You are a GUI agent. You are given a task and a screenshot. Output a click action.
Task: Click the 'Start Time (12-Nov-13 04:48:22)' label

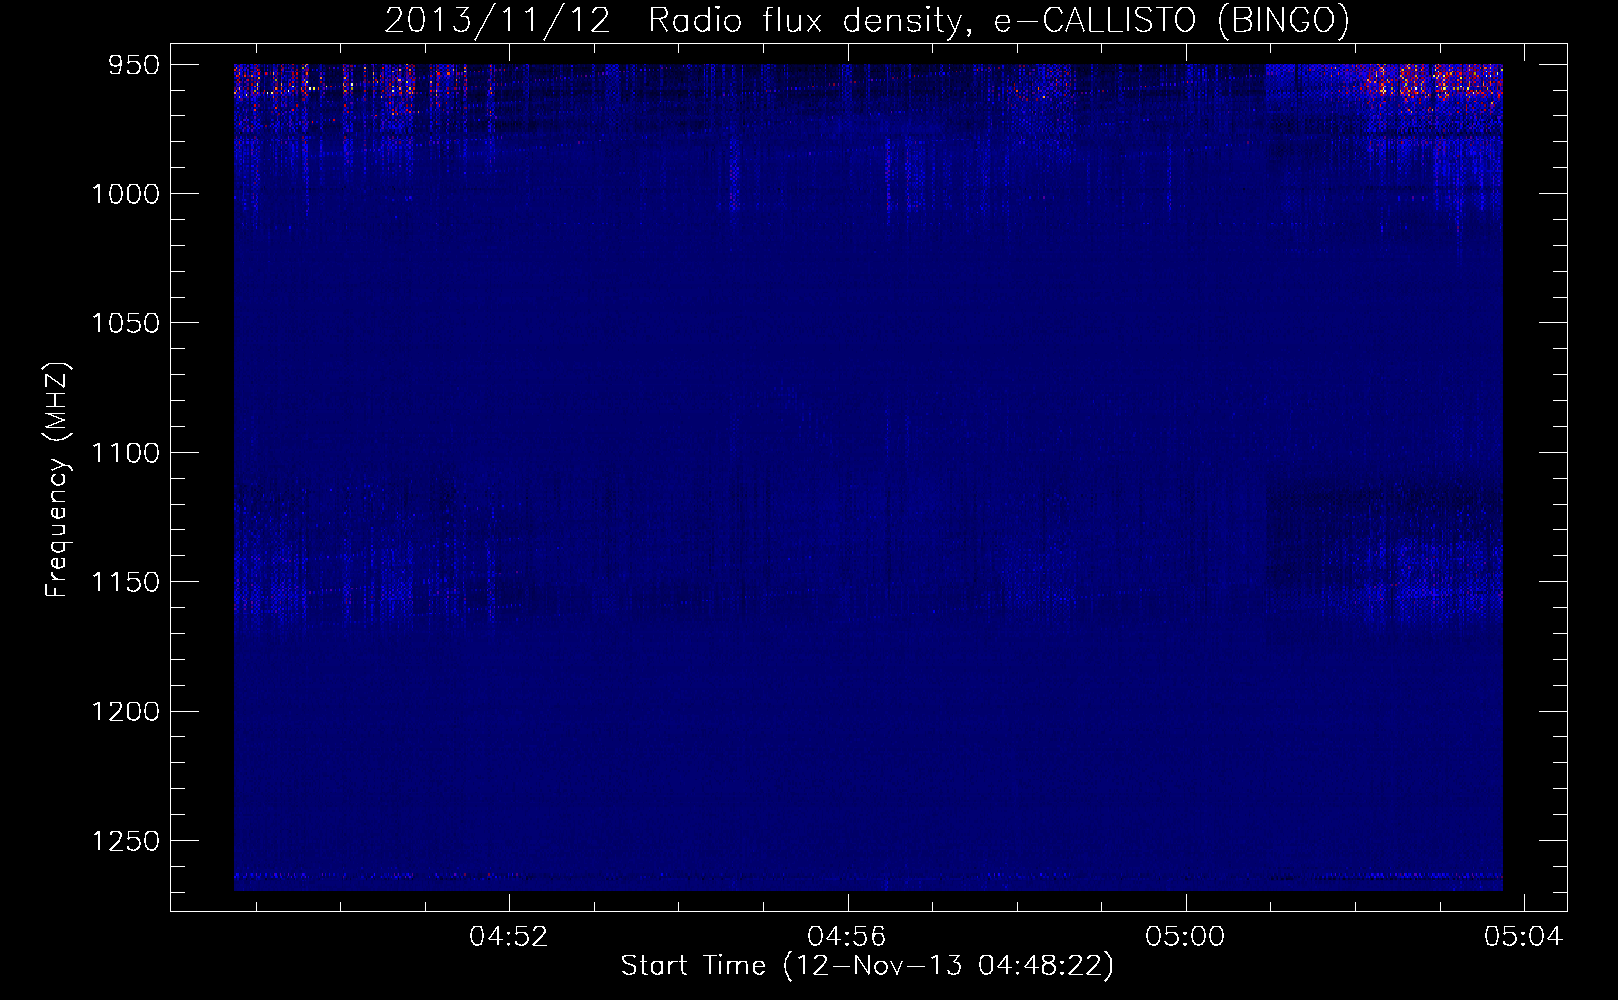pyautogui.click(x=867, y=966)
